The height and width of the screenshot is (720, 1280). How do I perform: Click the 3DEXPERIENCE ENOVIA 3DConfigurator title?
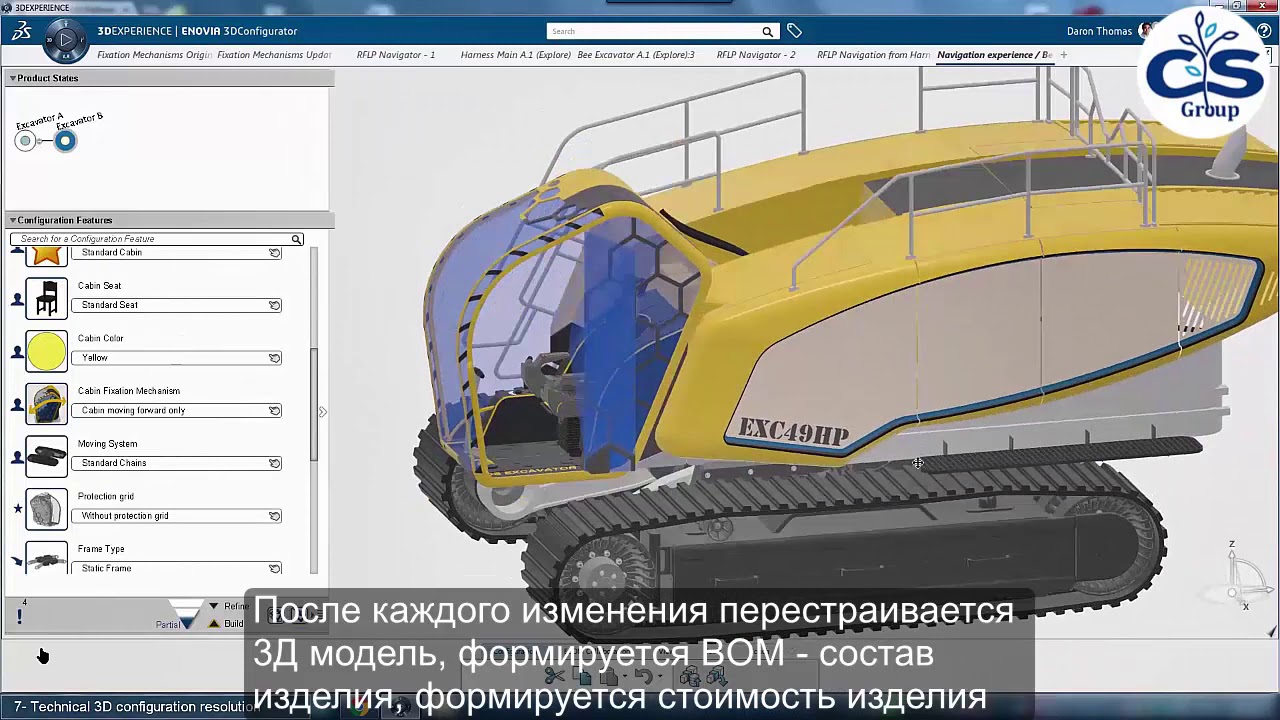197,31
